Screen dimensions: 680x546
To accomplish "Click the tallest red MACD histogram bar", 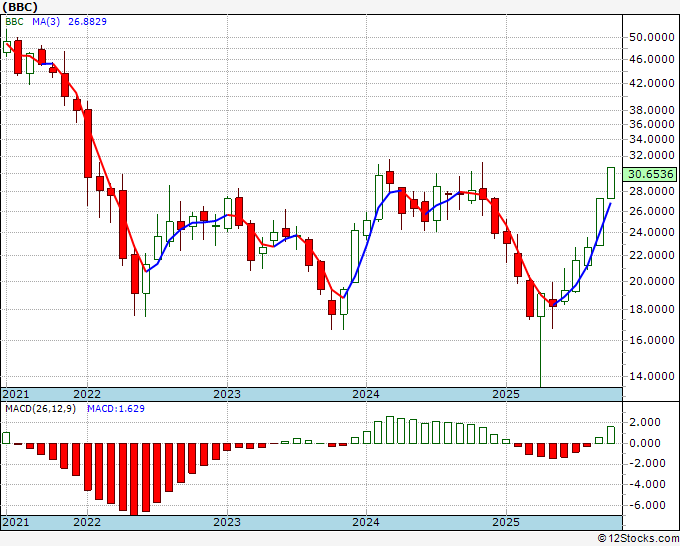I will 134,479.
